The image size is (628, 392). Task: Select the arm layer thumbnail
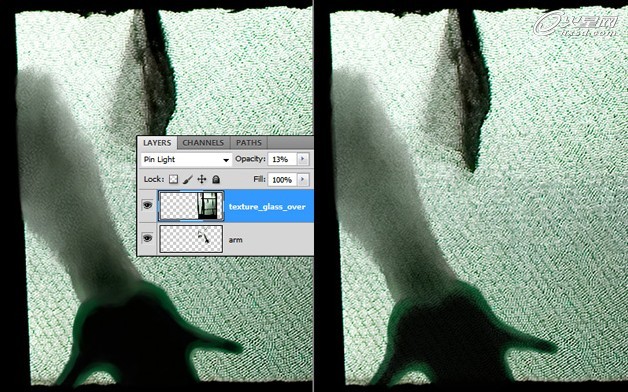click(191, 239)
